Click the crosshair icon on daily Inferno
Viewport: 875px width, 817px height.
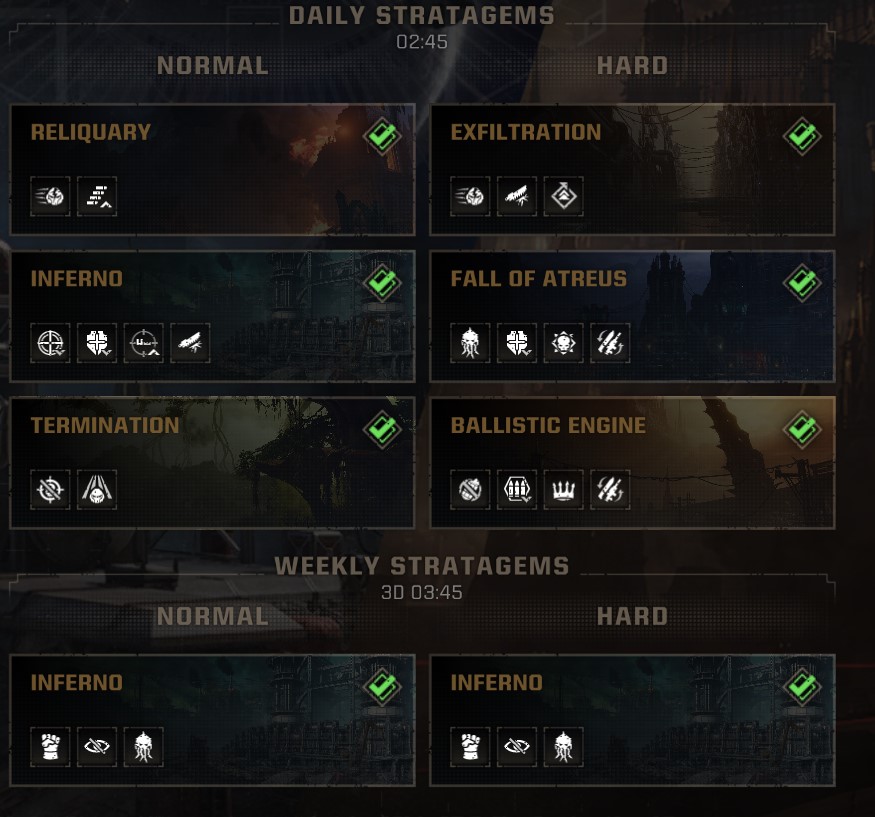(x=50, y=343)
